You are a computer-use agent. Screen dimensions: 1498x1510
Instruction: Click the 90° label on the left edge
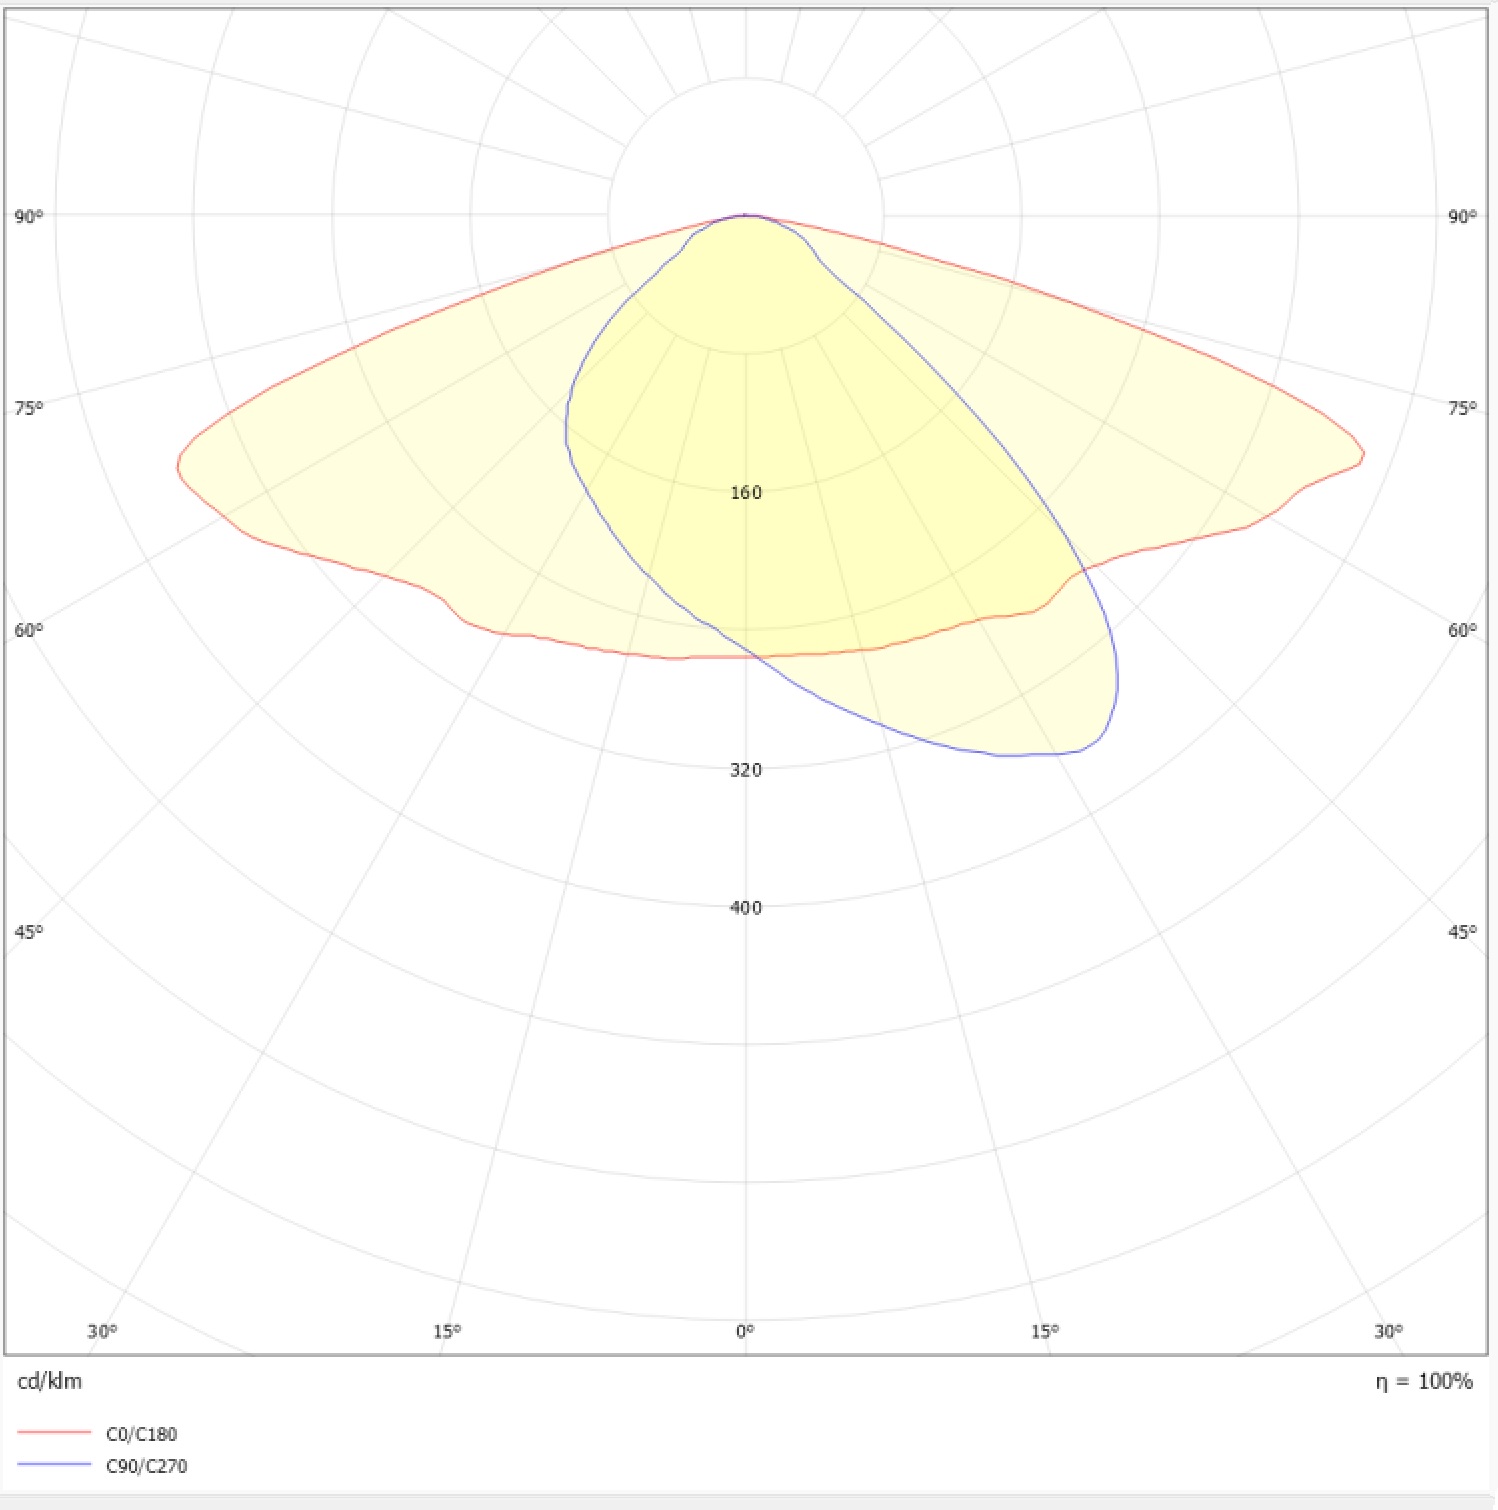tap(29, 216)
